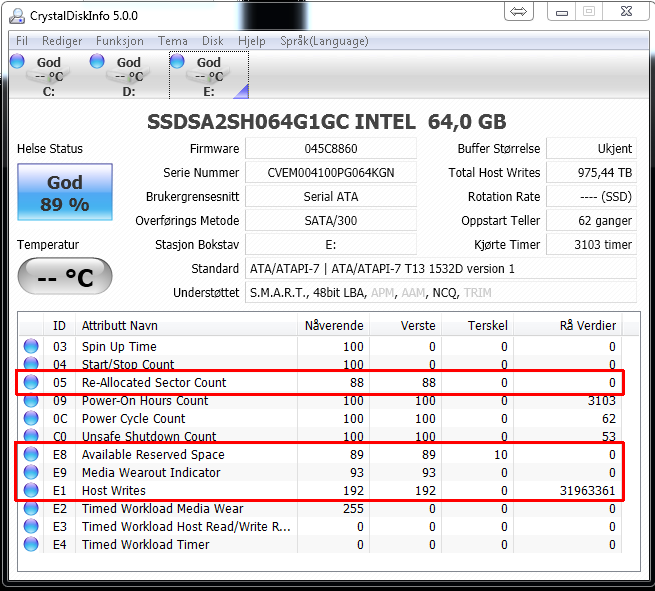The width and height of the screenshot is (655, 591).
Task: Click status orb of Power Cycle Count row
Action: 31,418
